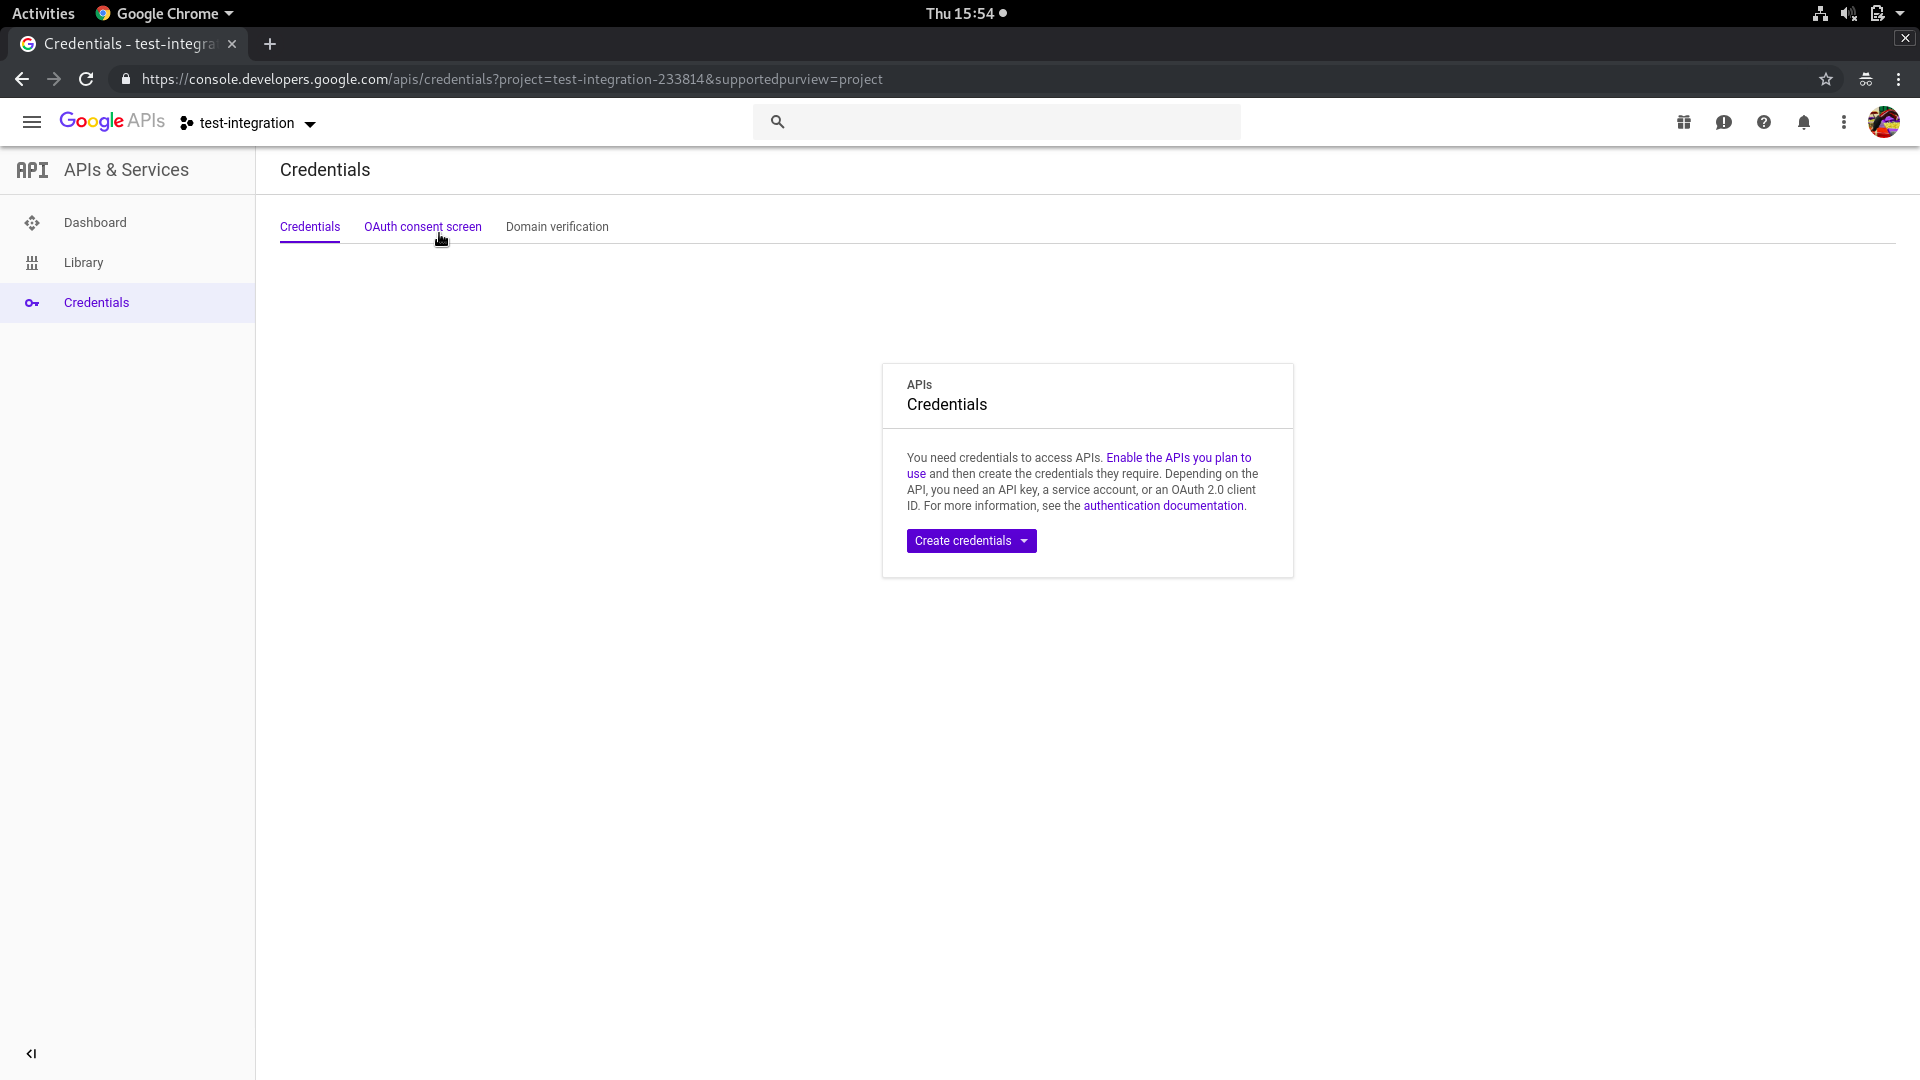The width and height of the screenshot is (1920, 1080).
Task: Open Library in the sidebar
Action: point(83,263)
